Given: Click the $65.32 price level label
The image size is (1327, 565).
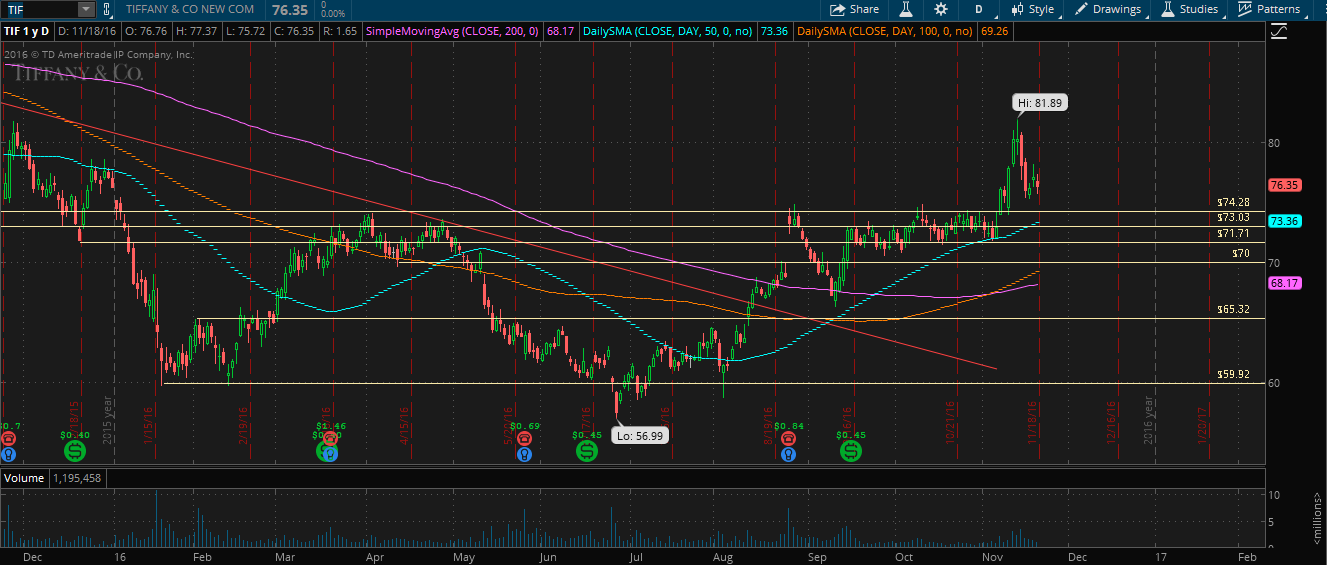Looking at the screenshot, I should click(1233, 310).
